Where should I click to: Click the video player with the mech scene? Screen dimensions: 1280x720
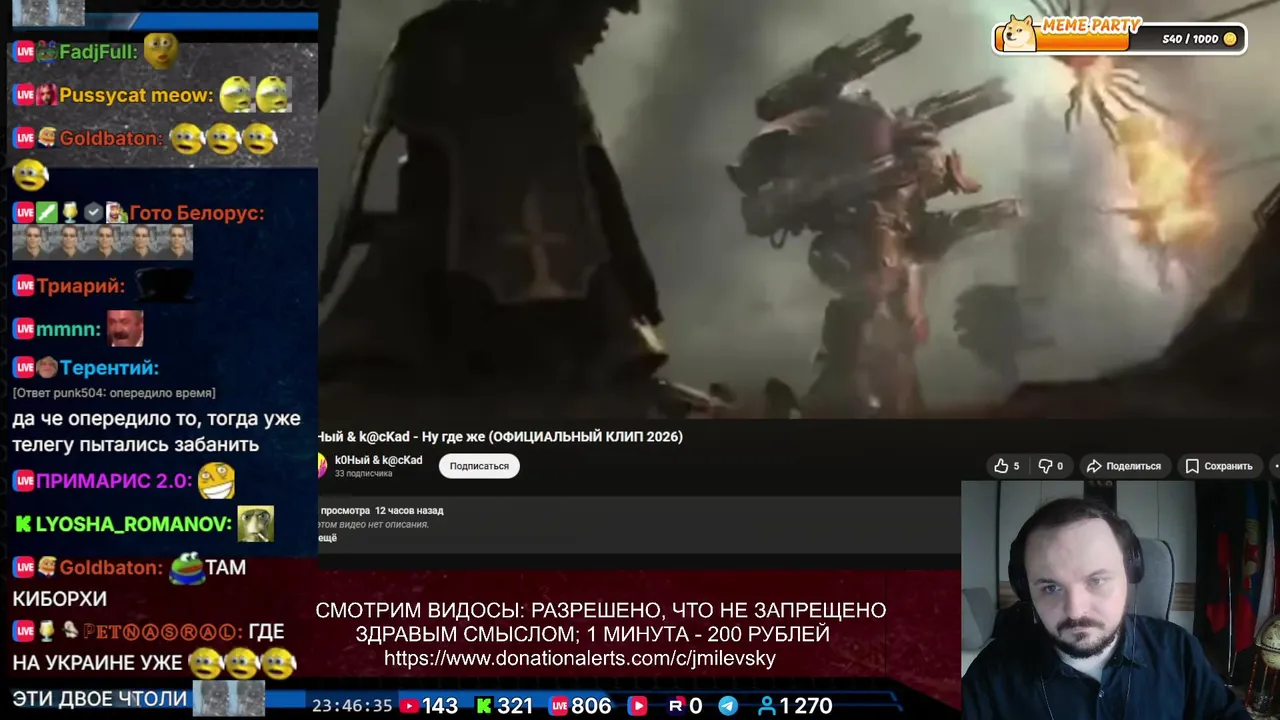tap(799, 209)
